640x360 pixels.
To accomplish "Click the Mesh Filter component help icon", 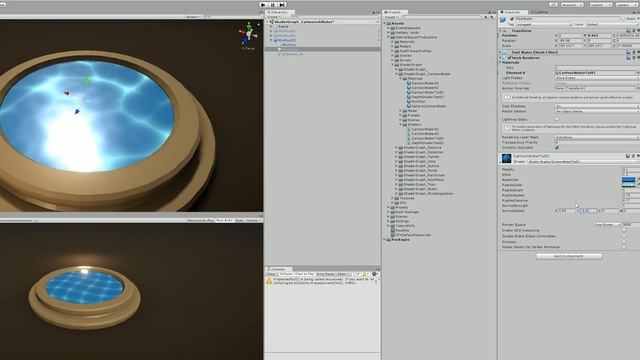I will click(629, 52).
